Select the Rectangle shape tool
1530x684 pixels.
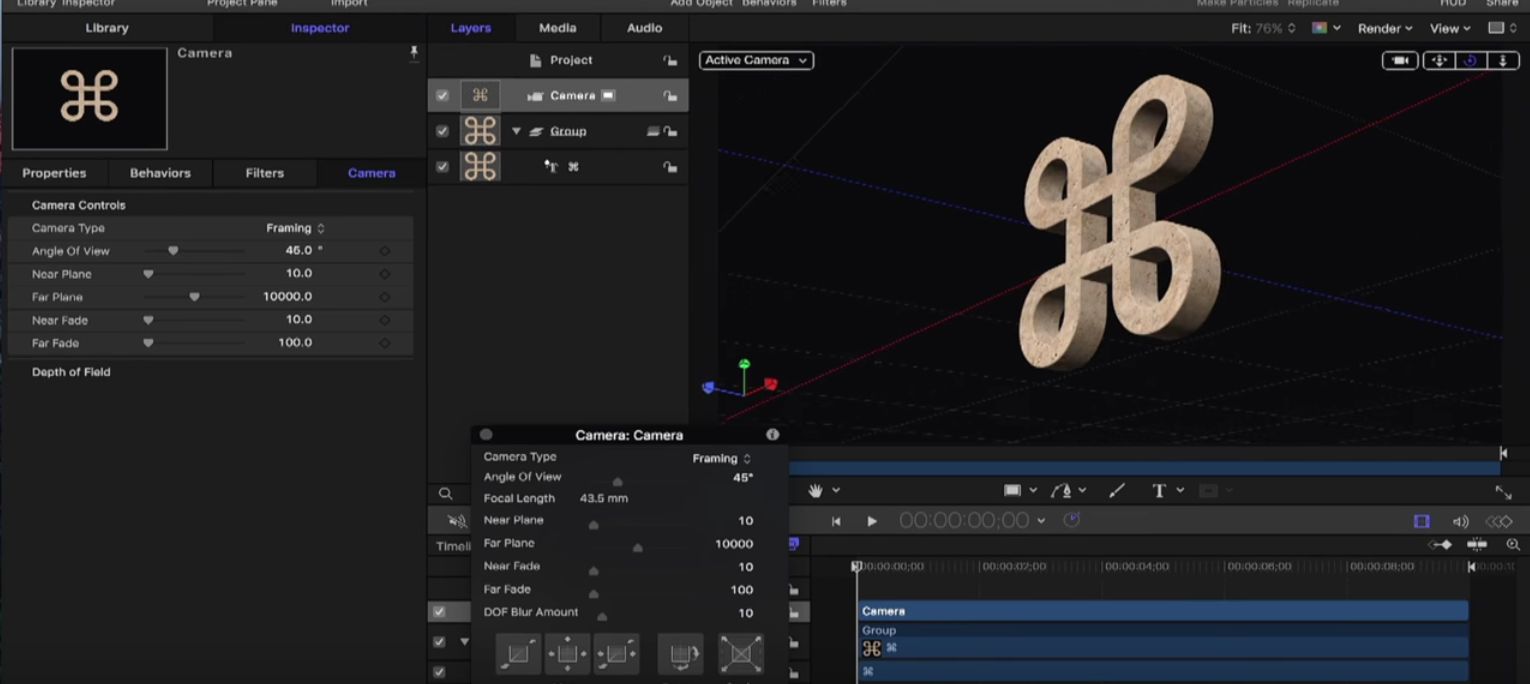pos(1013,491)
